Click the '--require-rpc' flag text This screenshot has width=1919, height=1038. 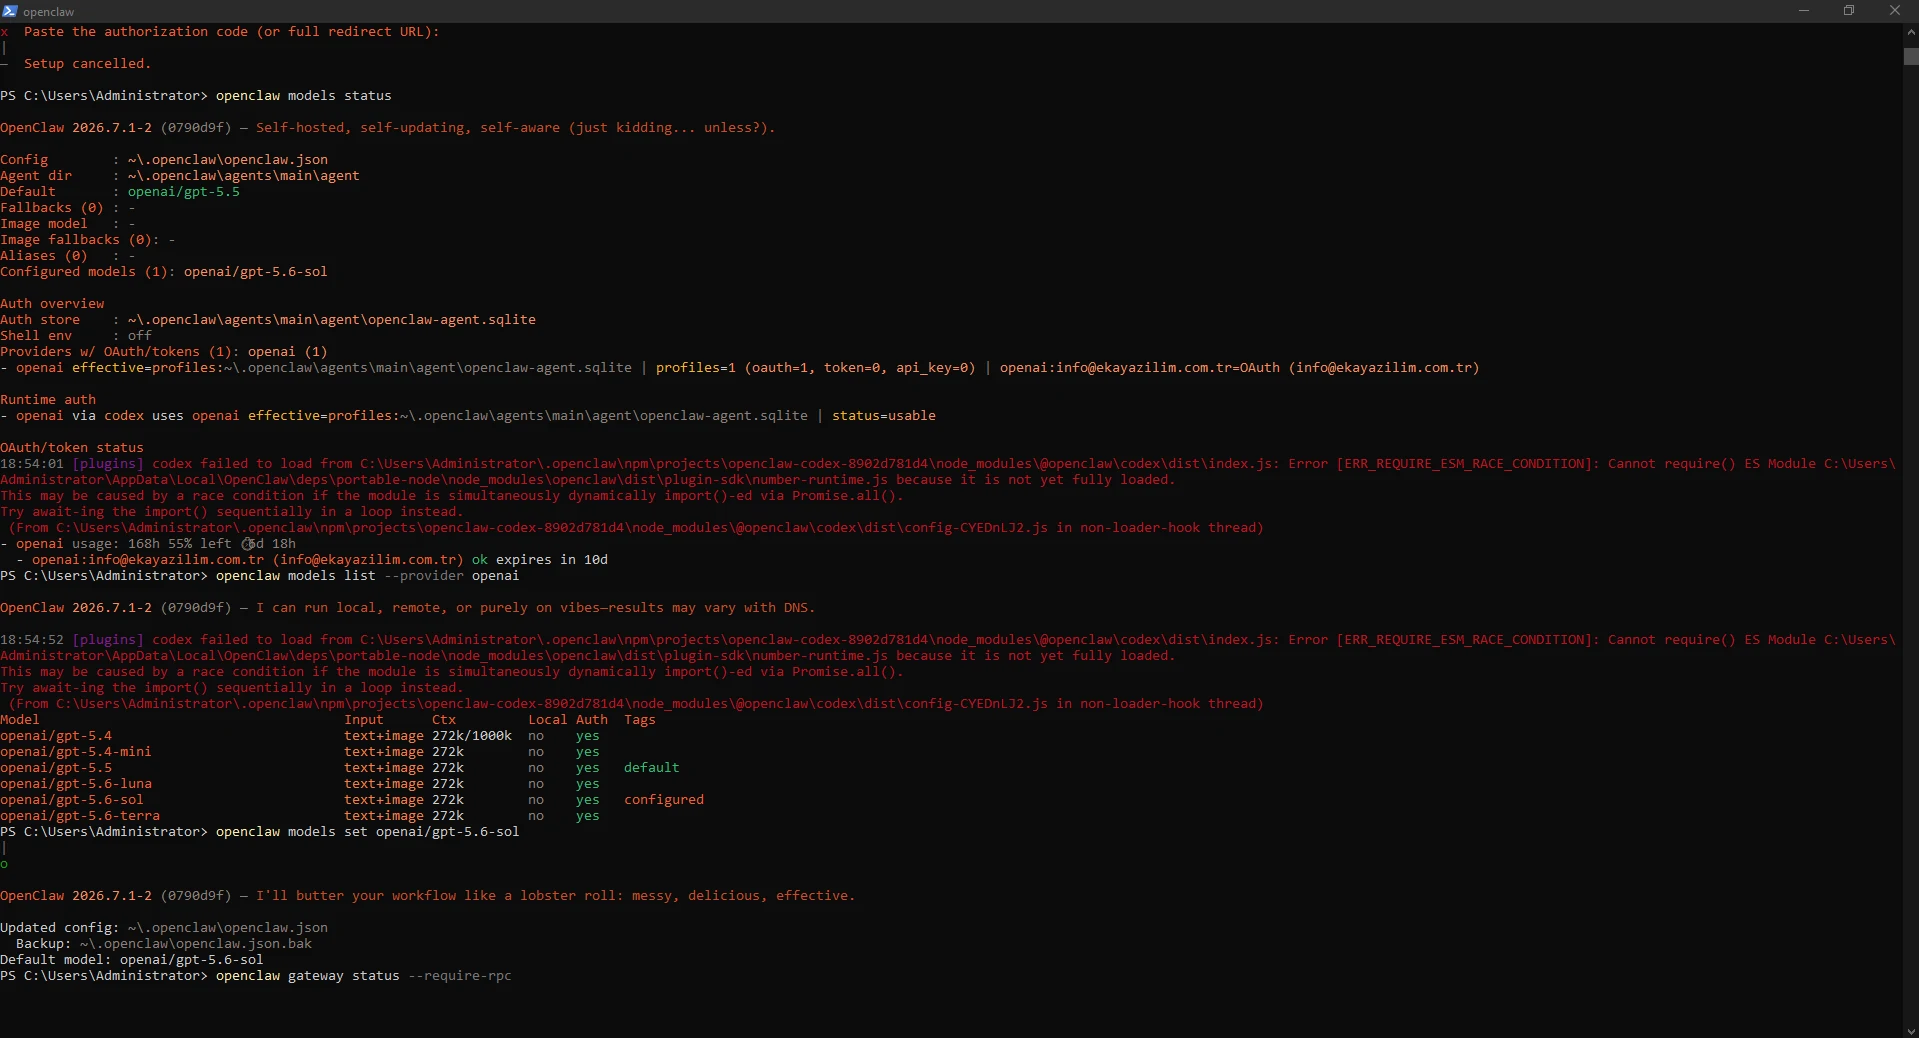(x=460, y=976)
